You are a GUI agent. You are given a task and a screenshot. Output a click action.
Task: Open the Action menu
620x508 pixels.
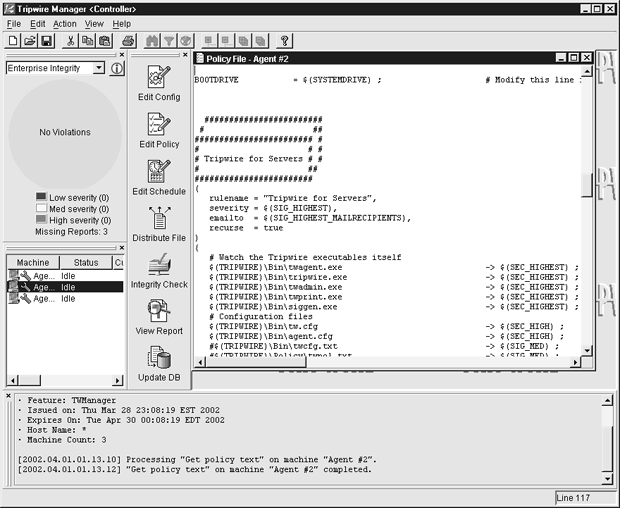tap(65, 24)
